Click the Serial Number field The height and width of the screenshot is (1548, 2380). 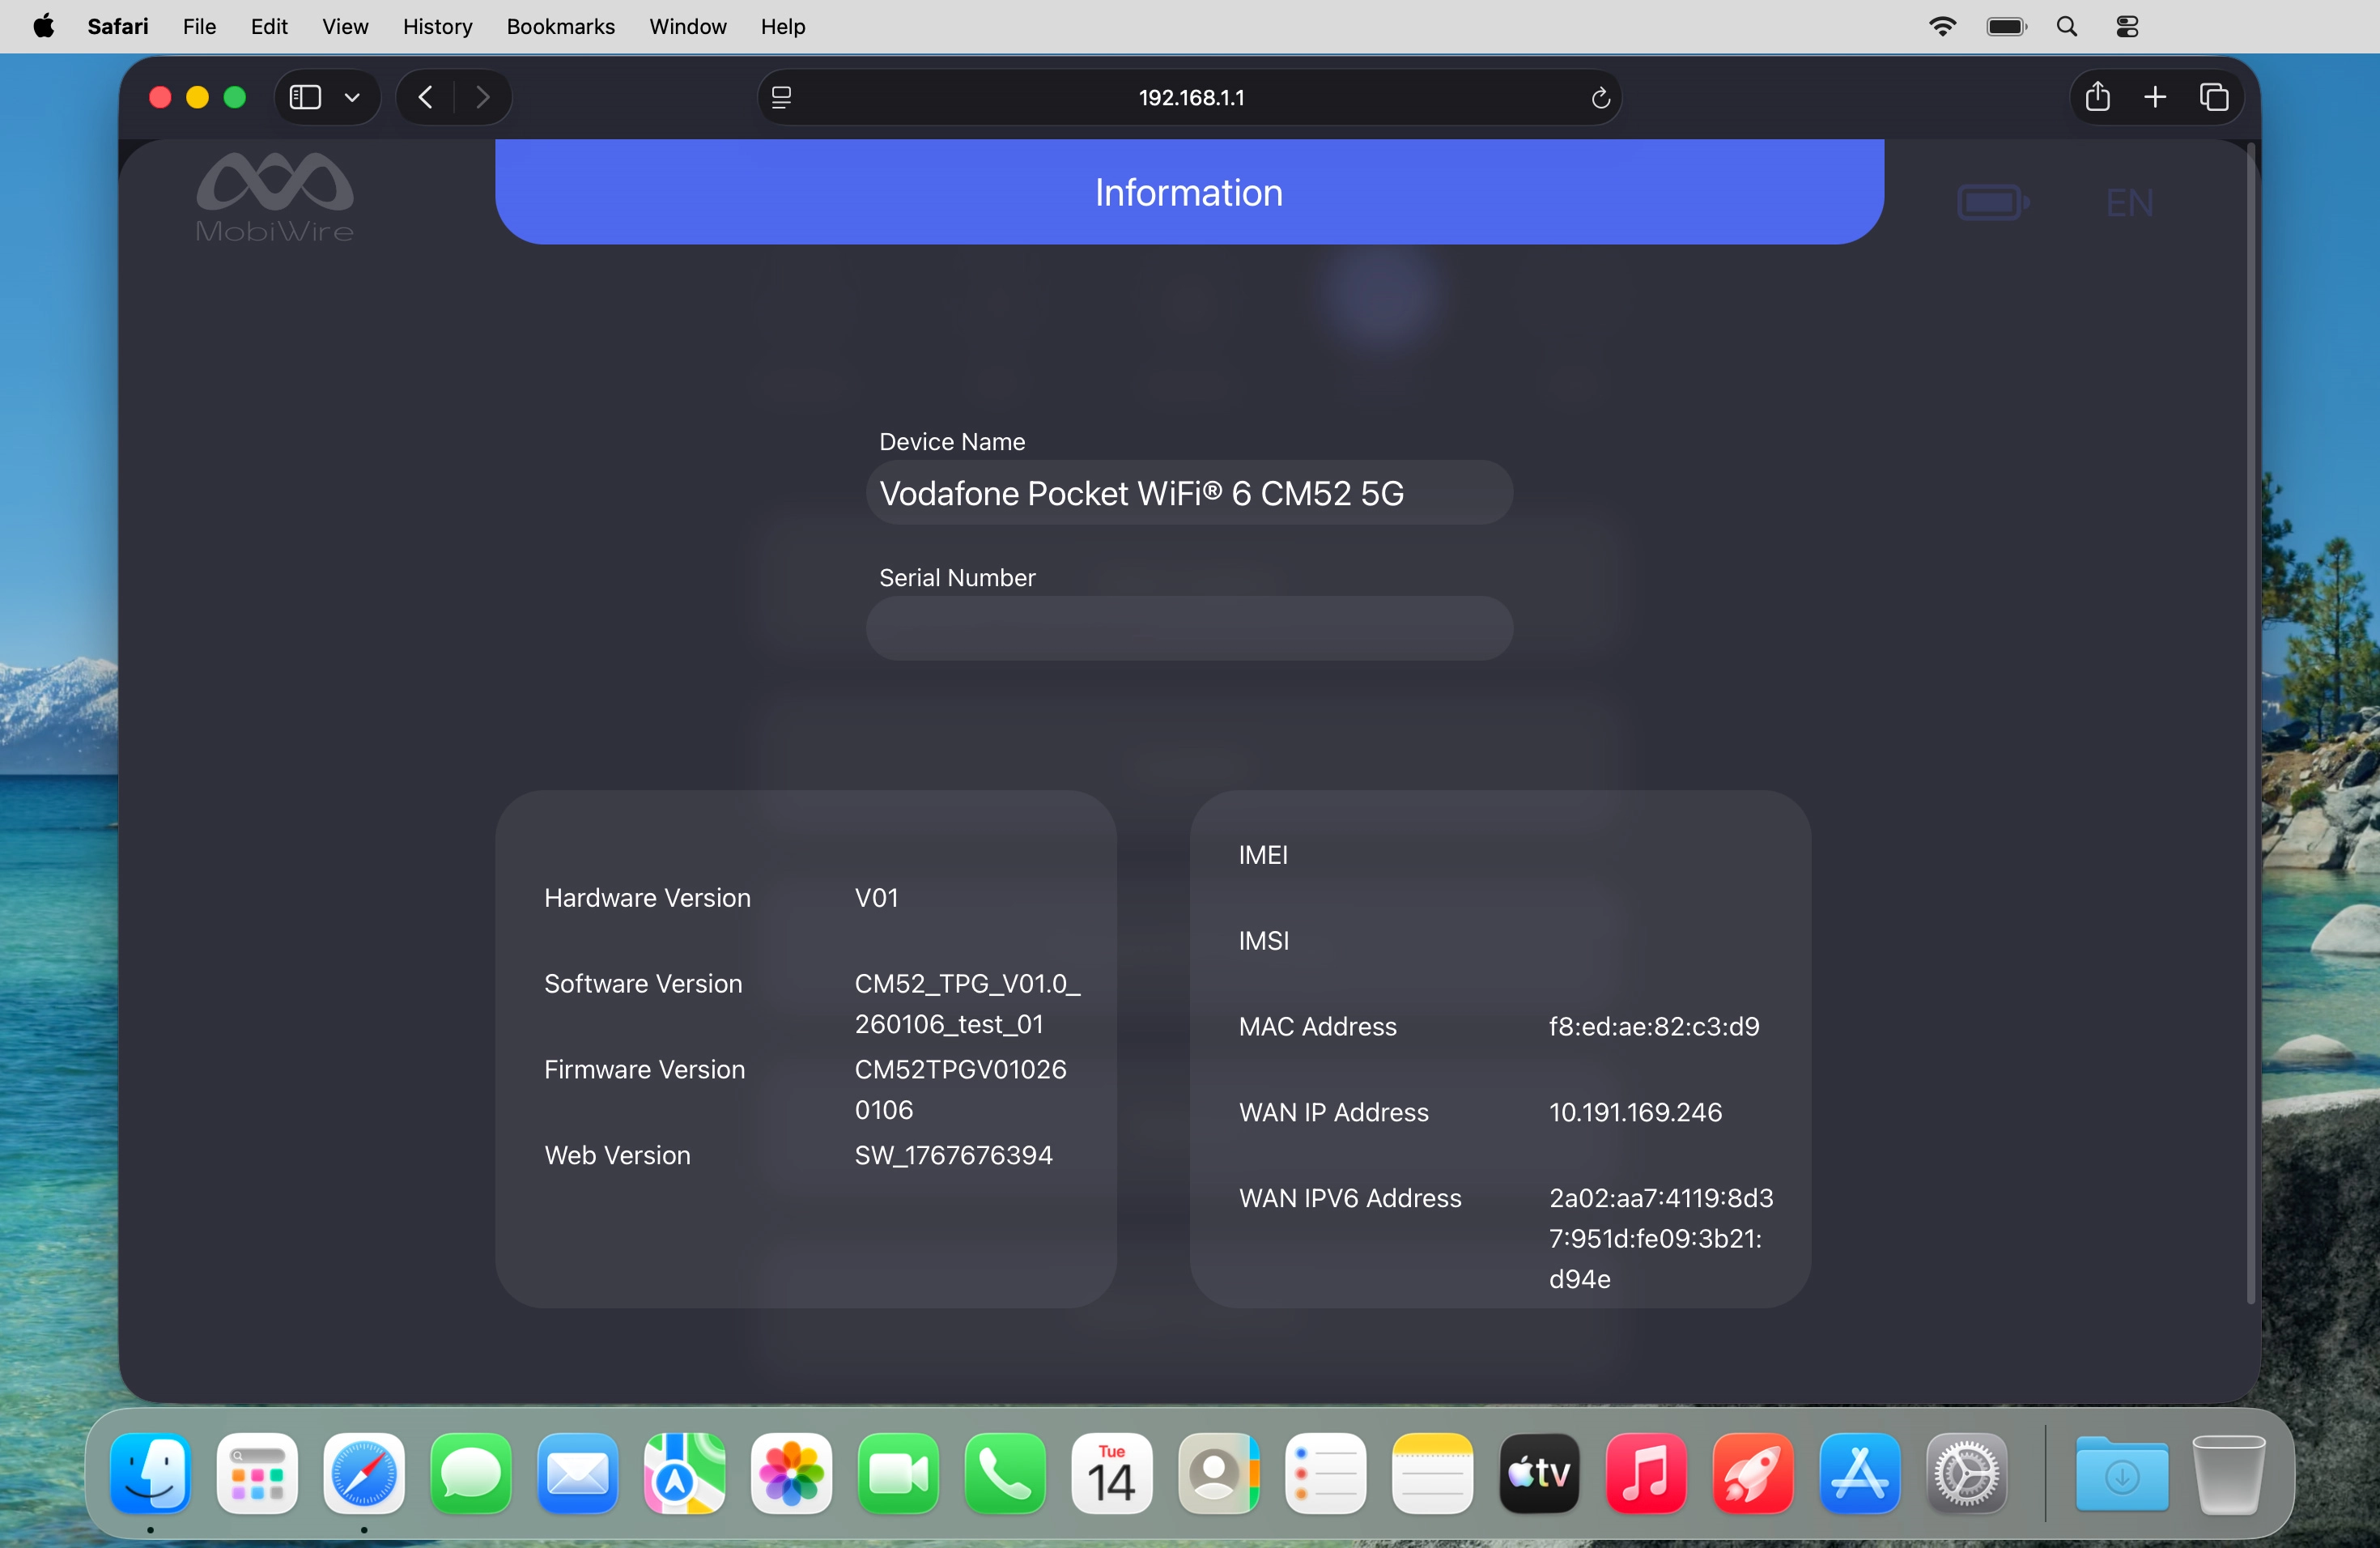[x=1188, y=628]
